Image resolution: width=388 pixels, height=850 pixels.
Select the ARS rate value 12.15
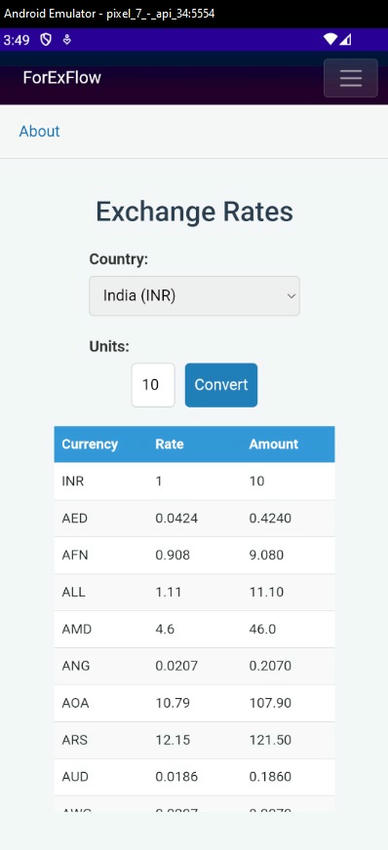[173, 740]
